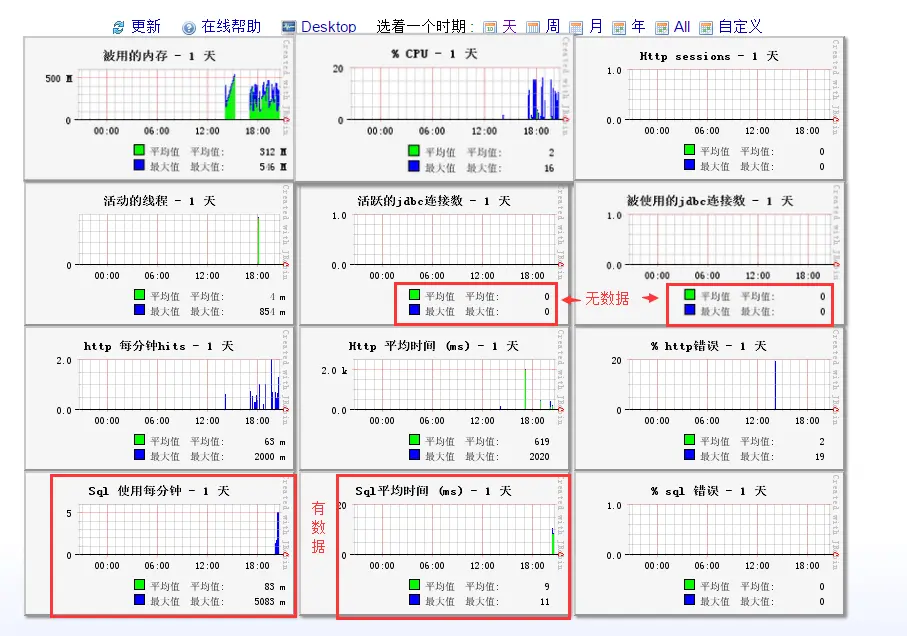Screen dimensions: 907x636
Task: Click the calendar icon beside 月
Action: click(576, 28)
